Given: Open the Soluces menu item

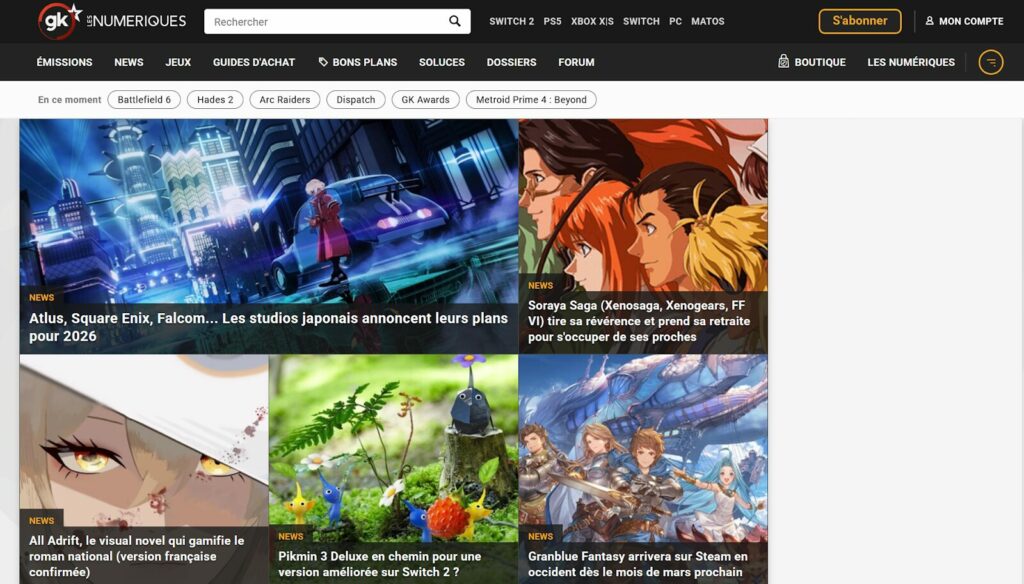Looking at the screenshot, I should (x=442, y=62).
